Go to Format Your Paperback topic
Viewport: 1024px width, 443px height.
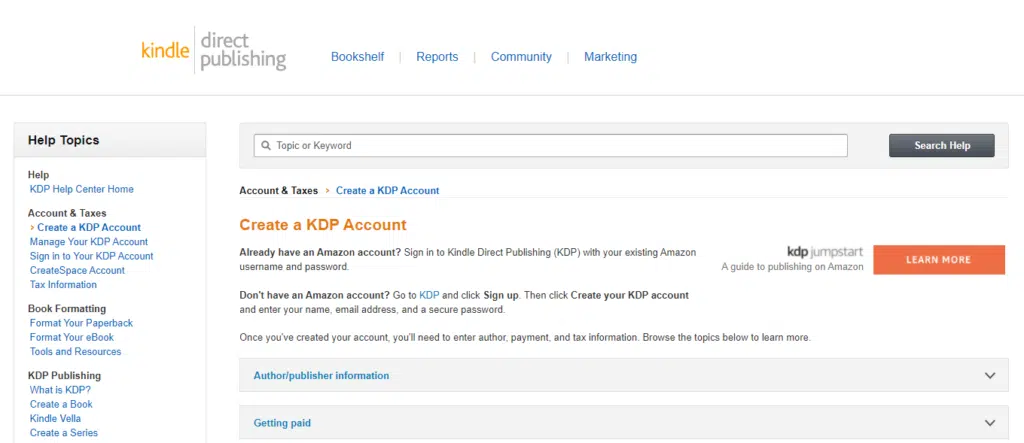tap(81, 323)
